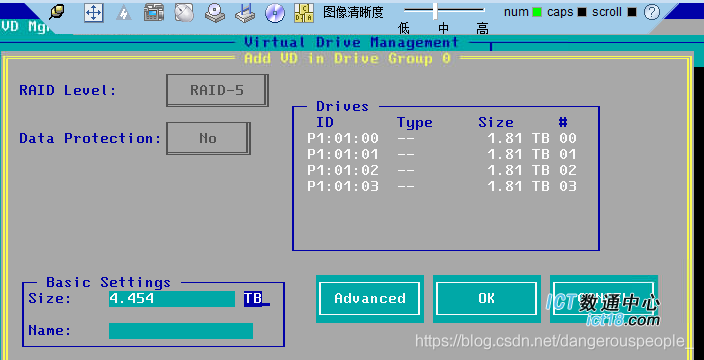Click the Type column header in Drives
704x360 pixels.
[415, 123]
